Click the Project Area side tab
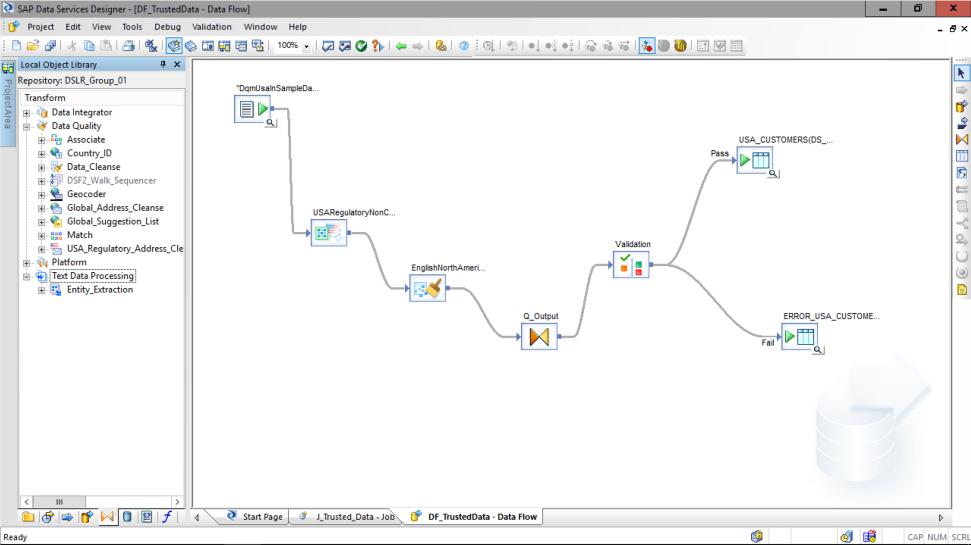 click(x=7, y=103)
